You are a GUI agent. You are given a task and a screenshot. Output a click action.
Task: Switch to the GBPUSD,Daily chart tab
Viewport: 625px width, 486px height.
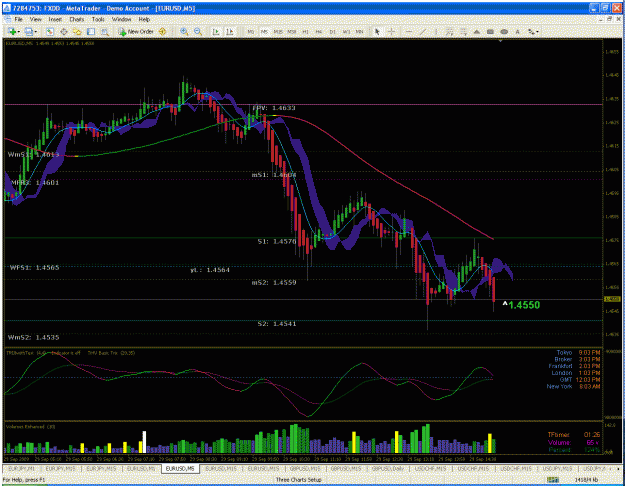(x=388, y=469)
